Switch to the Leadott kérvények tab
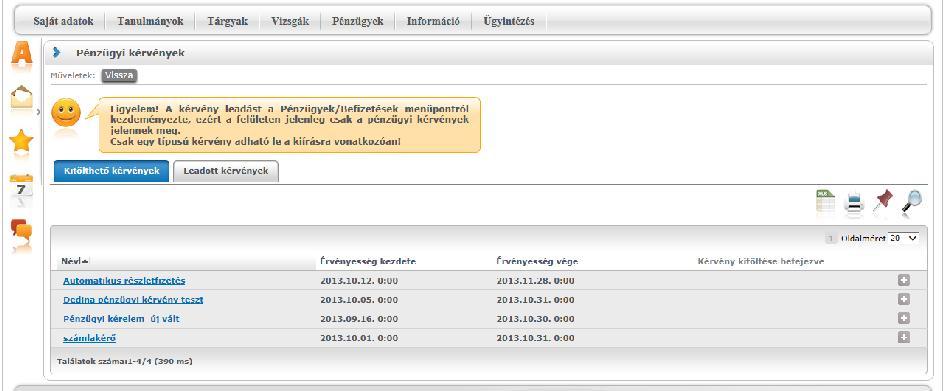Screen dimensions: 944x391 point(226,171)
